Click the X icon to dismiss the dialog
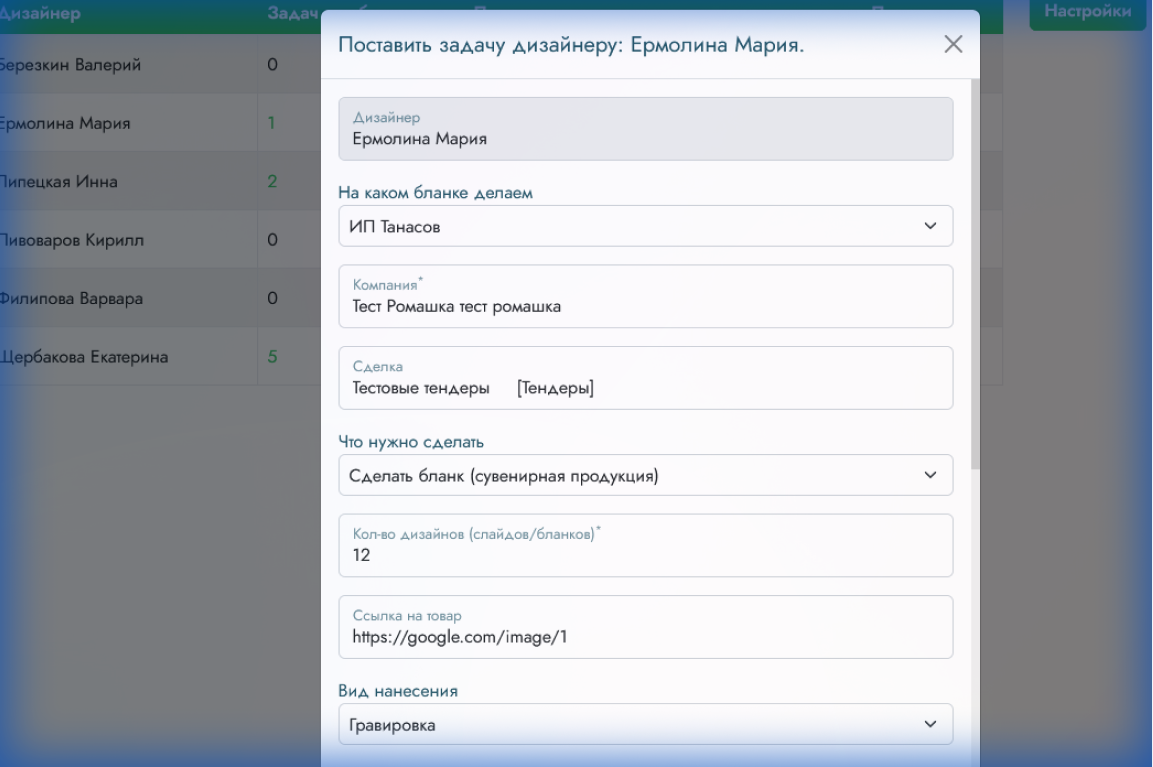This screenshot has height=767, width=1153. coord(952,44)
